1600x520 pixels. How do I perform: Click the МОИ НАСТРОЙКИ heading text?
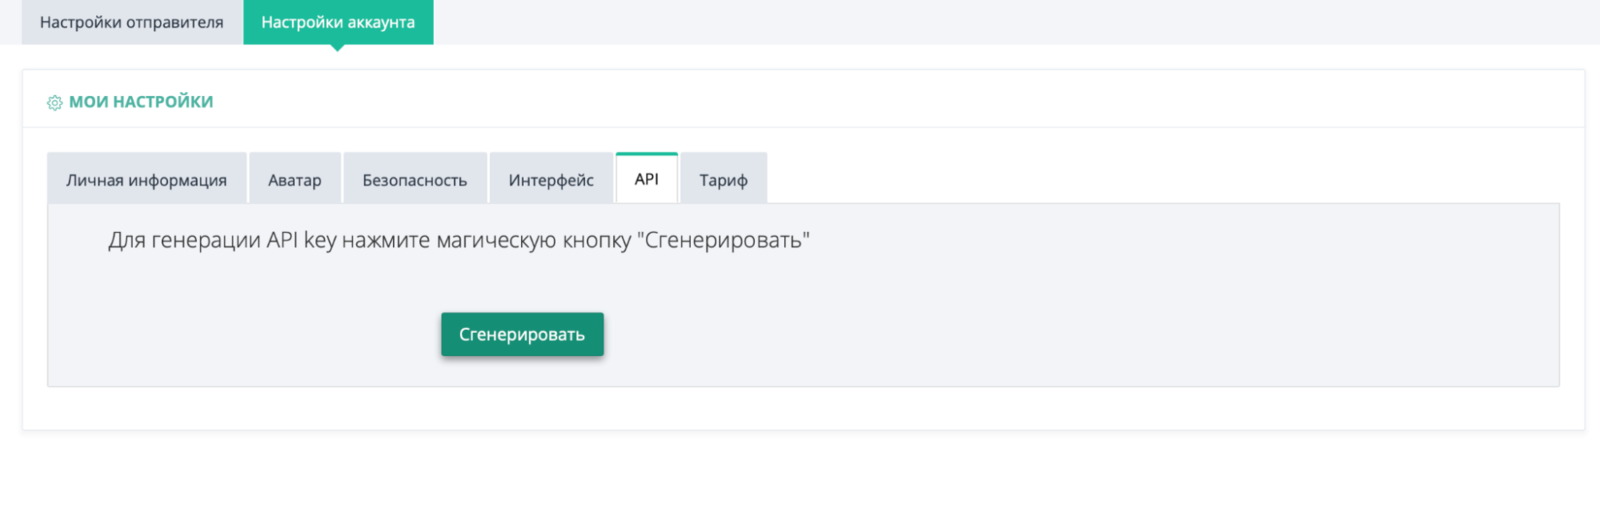coord(141,102)
